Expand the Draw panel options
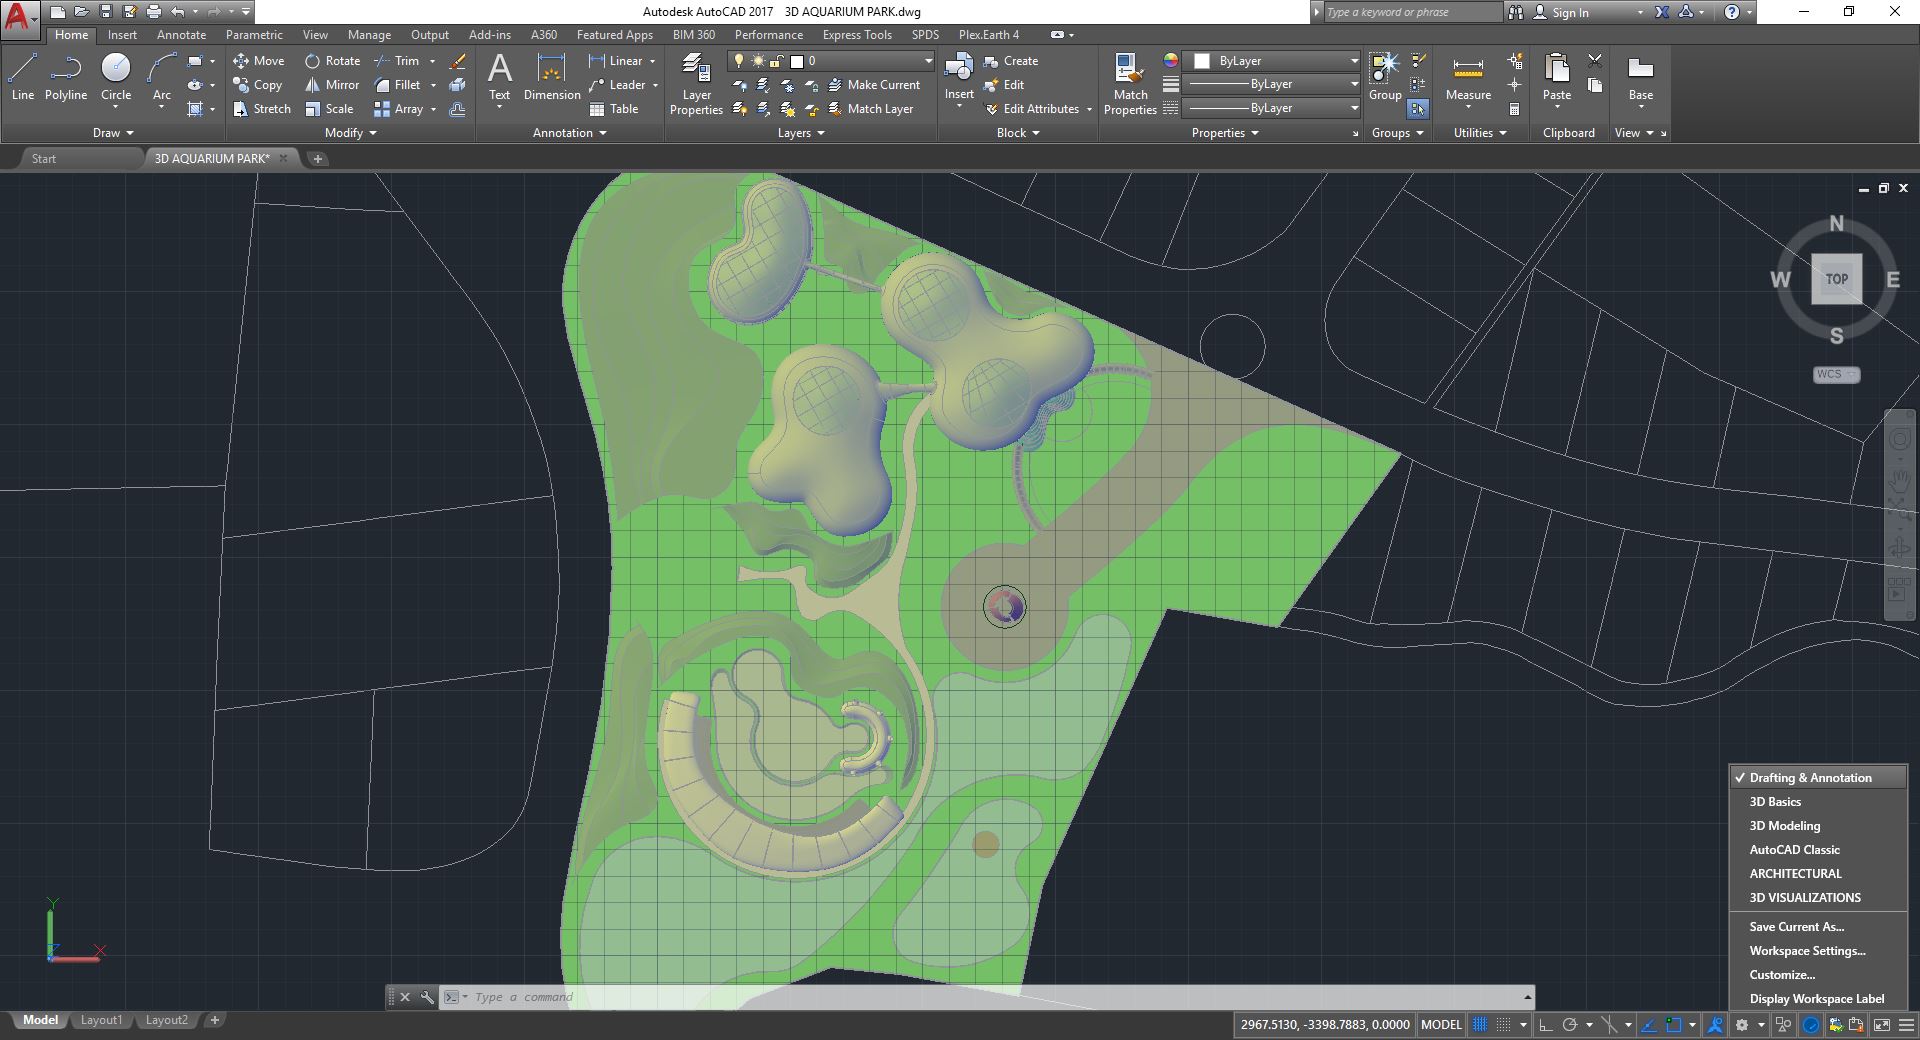This screenshot has width=1920, height=1040. point(113,133)
